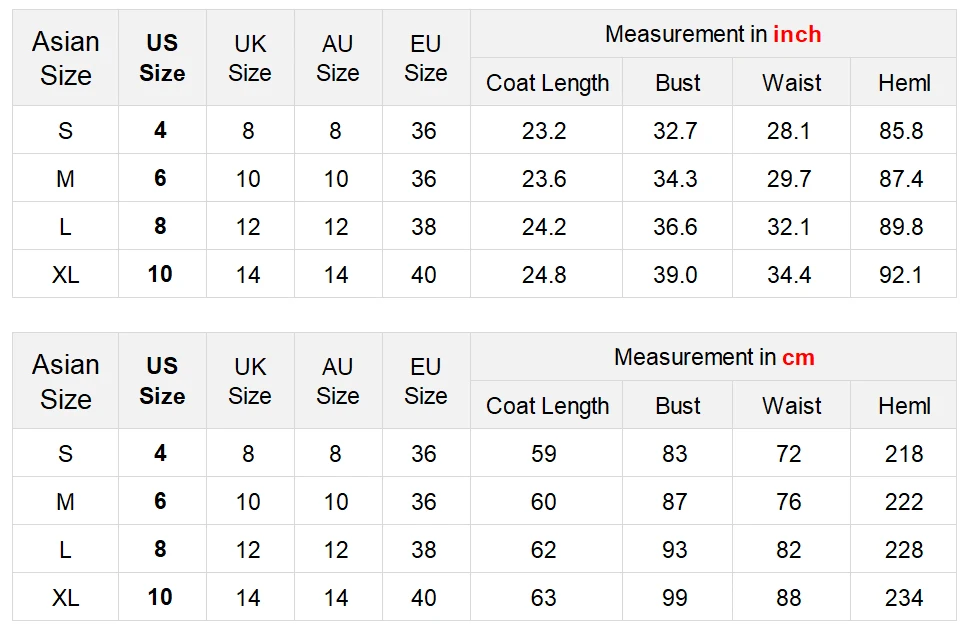
Task: Click the 24.8 coat length cell
Action: 544,275
